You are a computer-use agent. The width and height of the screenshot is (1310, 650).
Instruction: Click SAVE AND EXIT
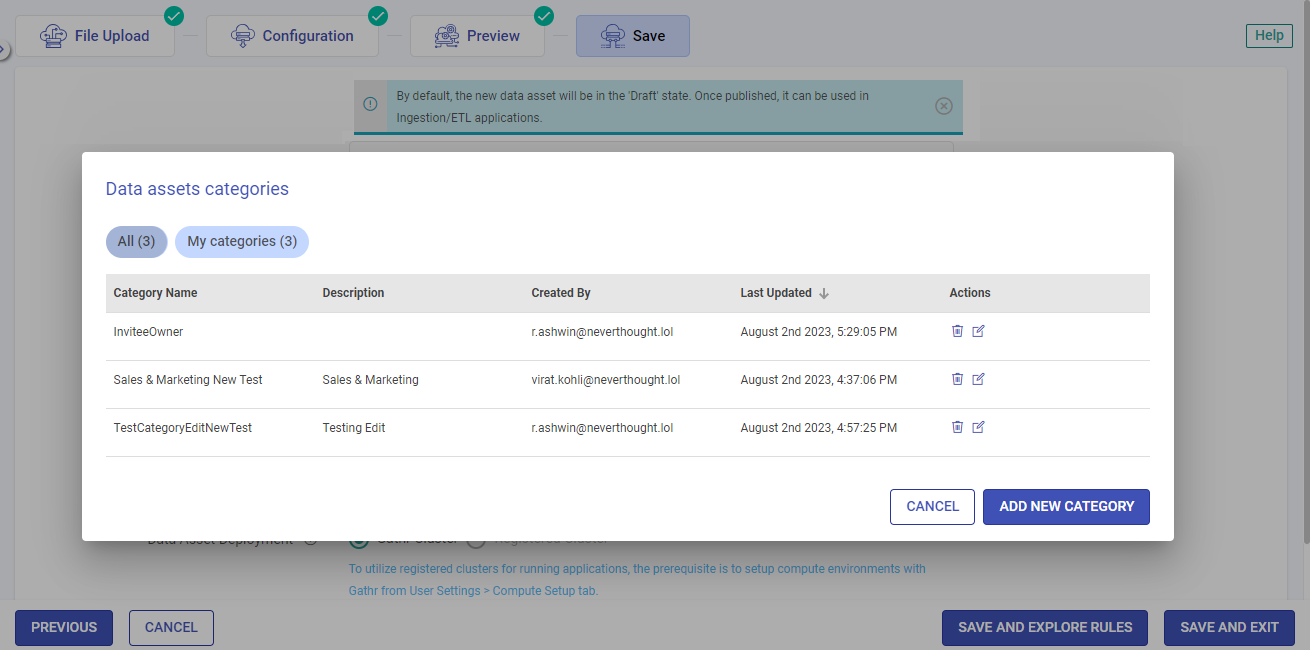click(1228, 627)
